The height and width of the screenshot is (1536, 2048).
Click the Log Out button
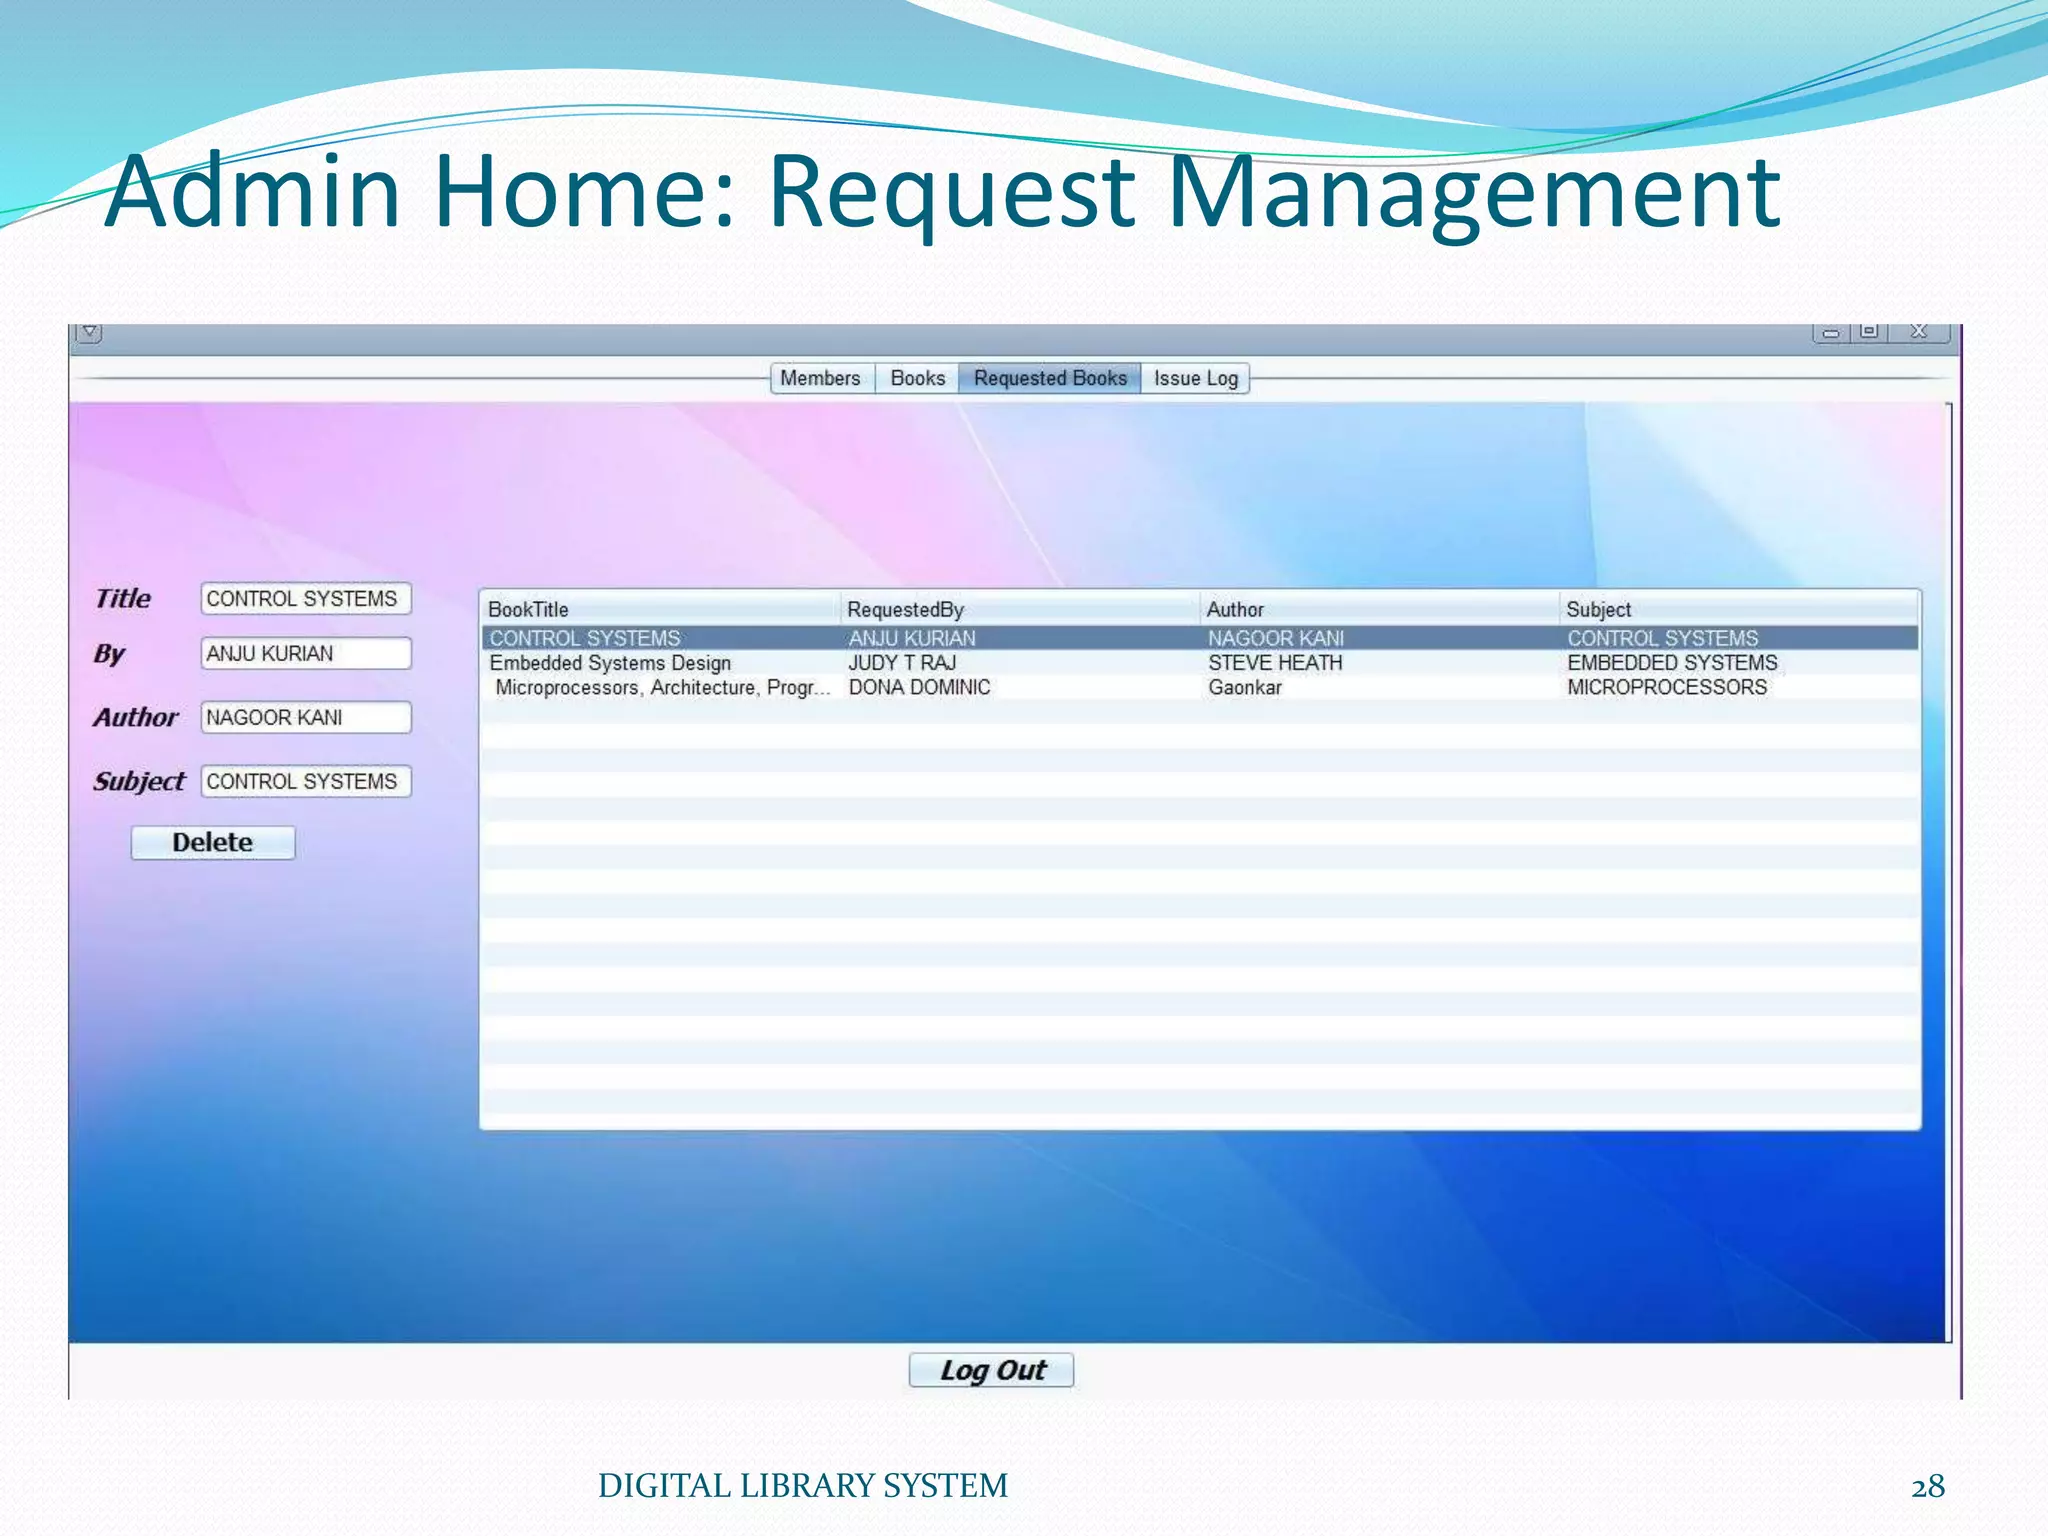pyautogui.click(x=991, y=1370)
